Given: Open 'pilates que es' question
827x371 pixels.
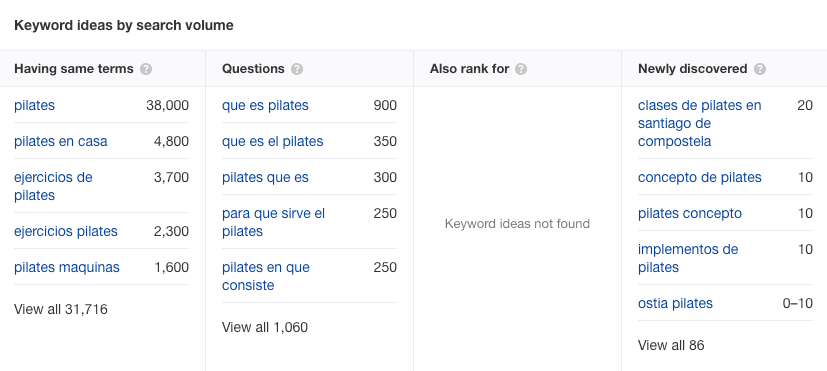Looking at the screenshot, I should [265, 177].
